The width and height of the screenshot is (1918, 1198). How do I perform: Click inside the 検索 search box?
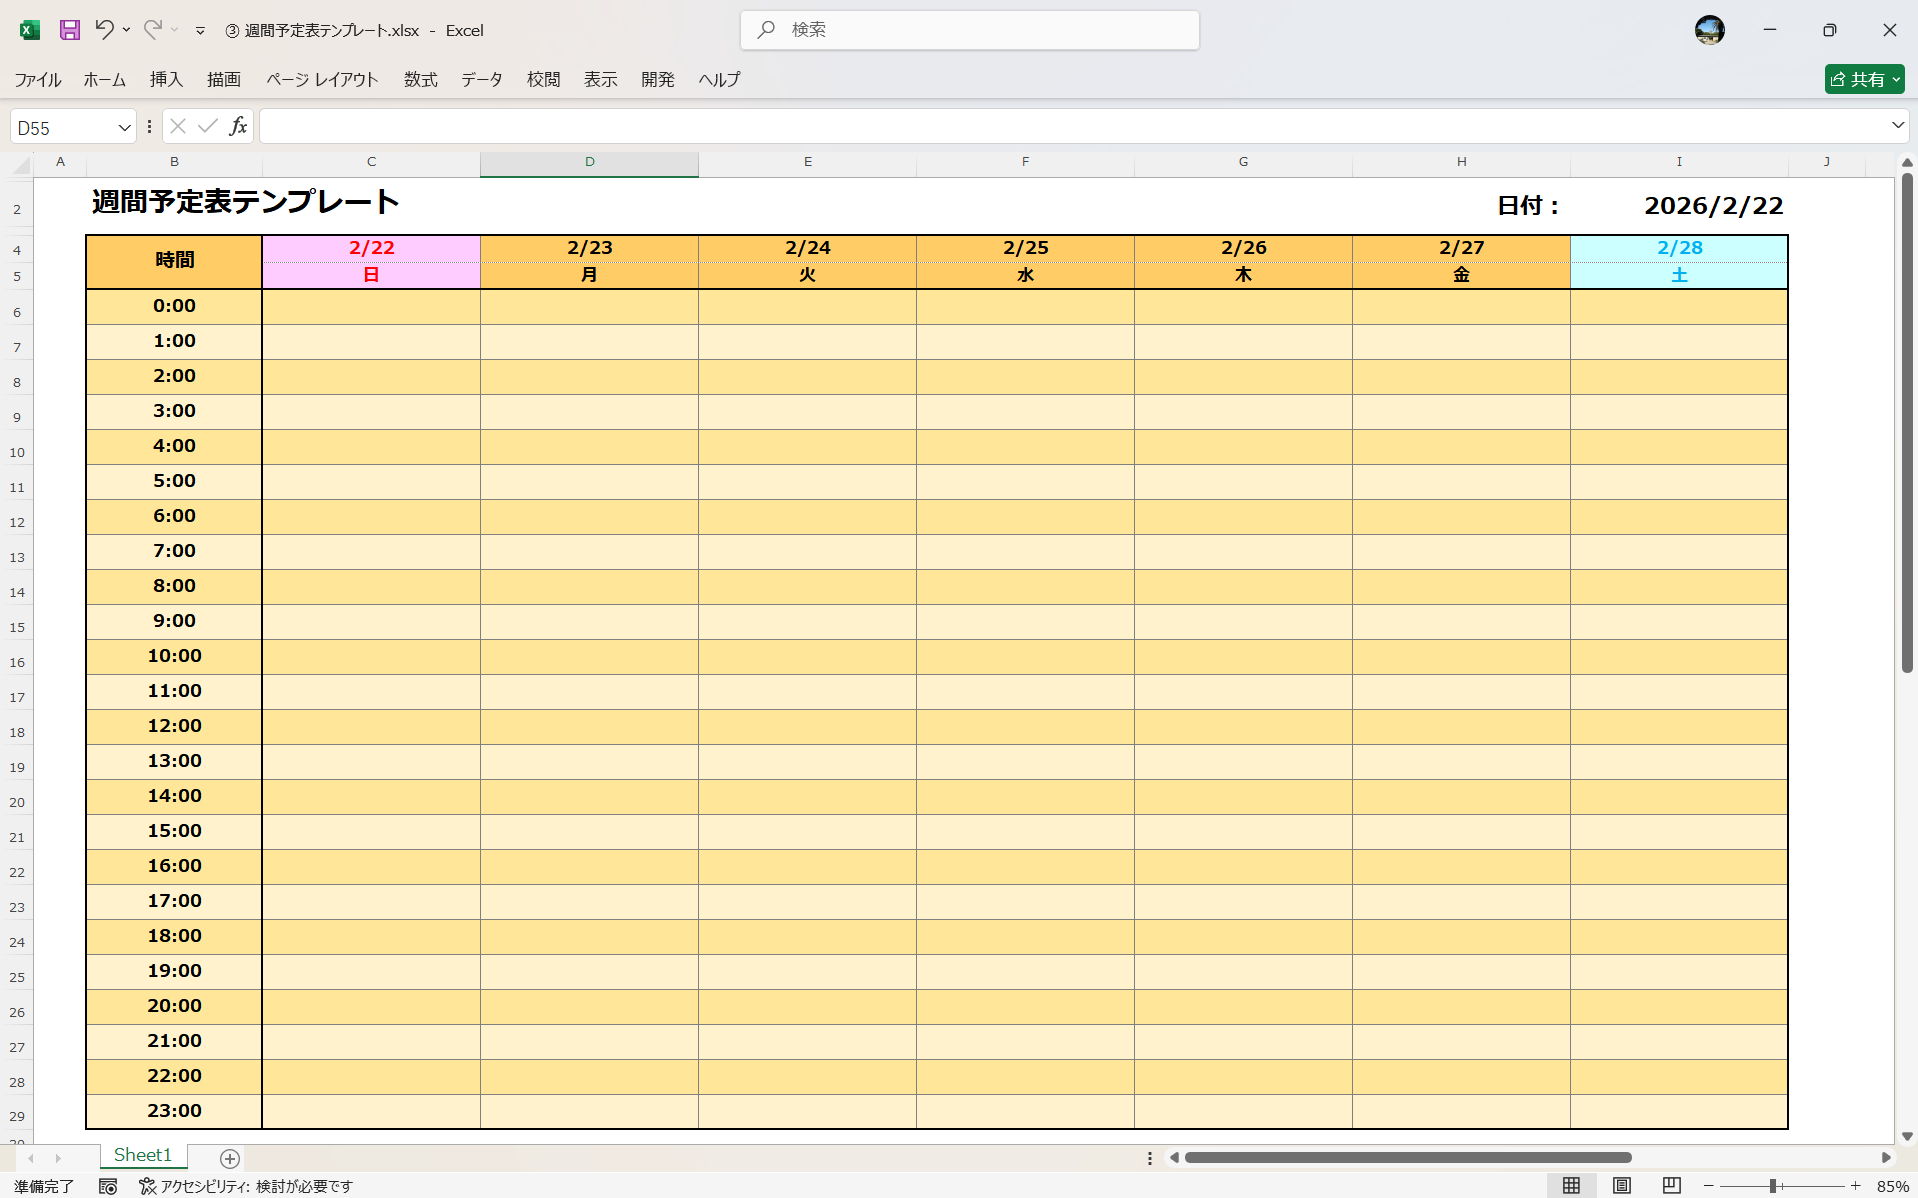pos(969,30)
